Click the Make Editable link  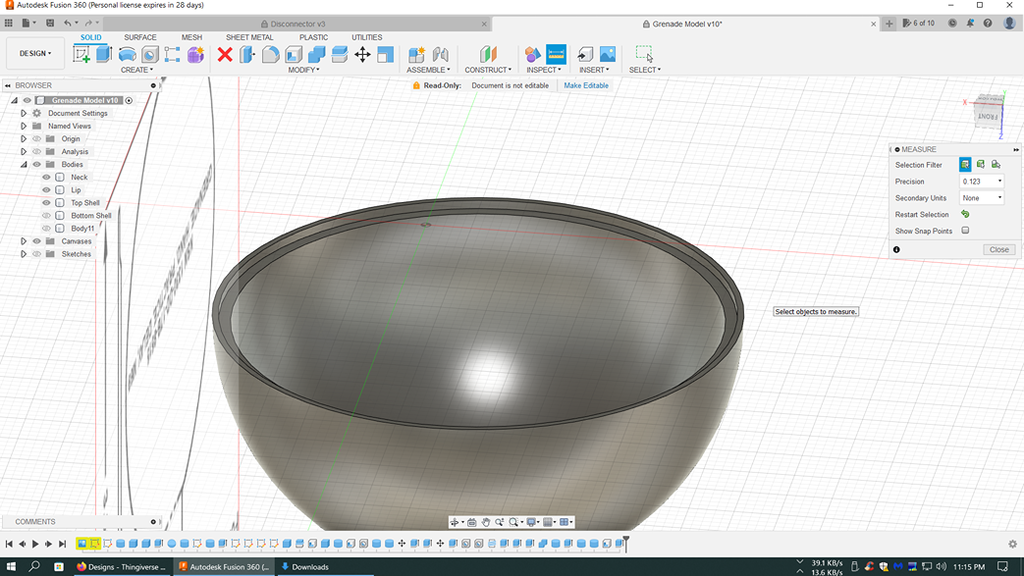click(x=586, y=86)
